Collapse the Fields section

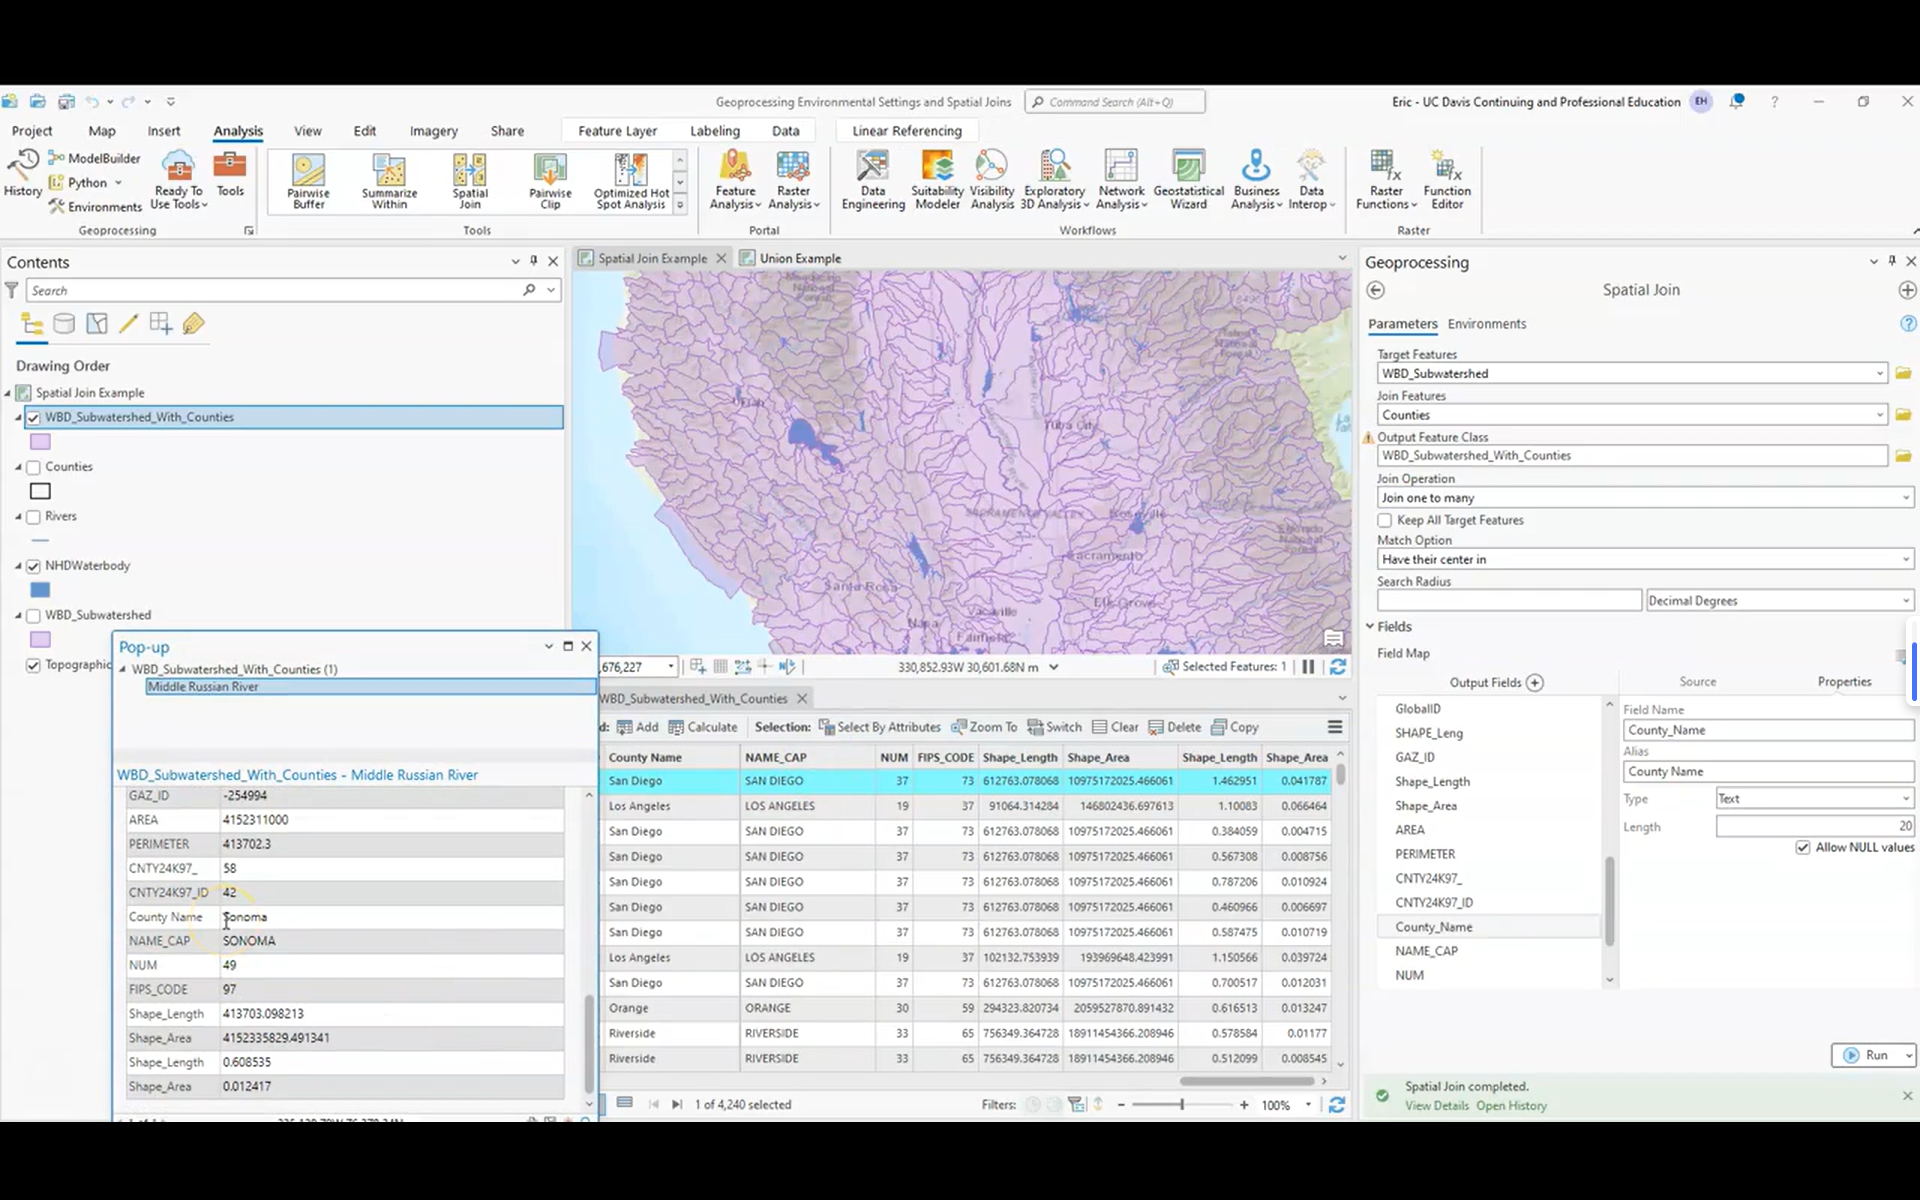(1371, 626)
